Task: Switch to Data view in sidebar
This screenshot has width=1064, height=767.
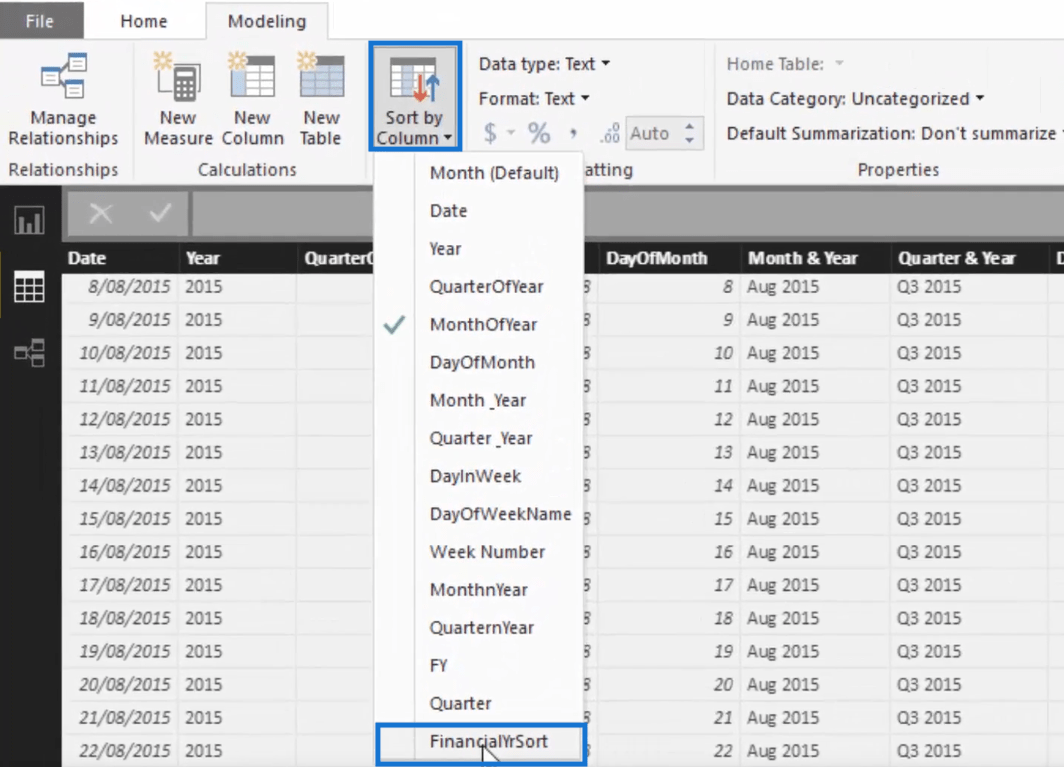Action: pos(29,286)
